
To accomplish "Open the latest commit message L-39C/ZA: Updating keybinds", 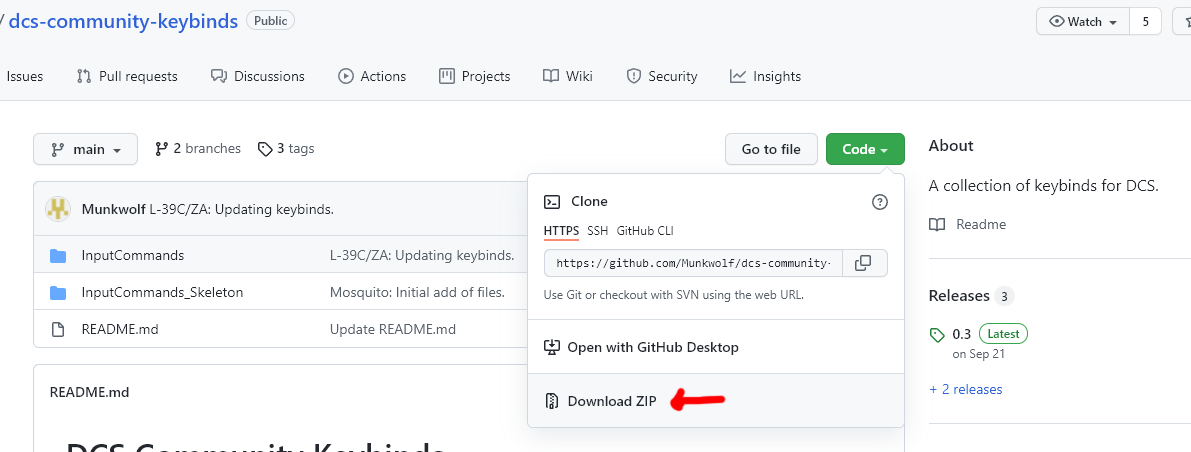I will (x=242, y=209).
